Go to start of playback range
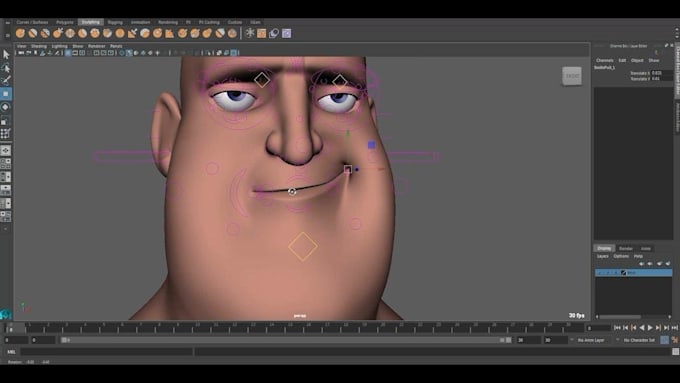The width and height of the screenshot is (680, 383). (617, 328)
